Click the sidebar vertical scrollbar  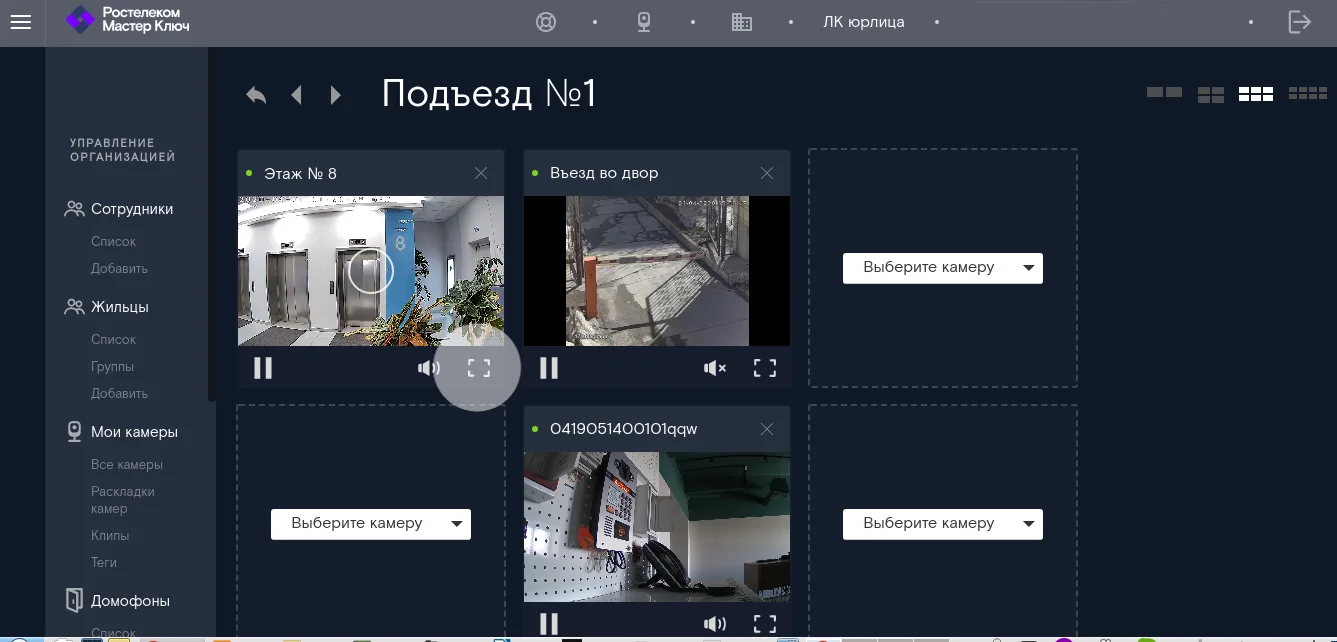click(211, 225)
